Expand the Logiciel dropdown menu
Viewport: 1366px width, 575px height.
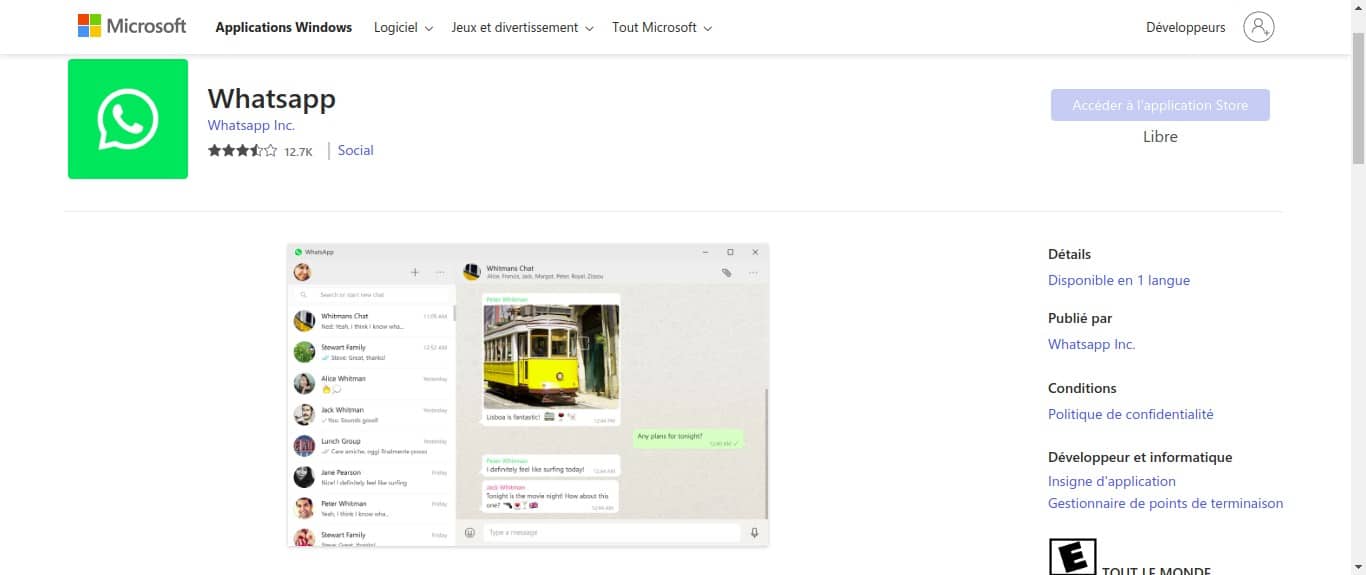403,28
